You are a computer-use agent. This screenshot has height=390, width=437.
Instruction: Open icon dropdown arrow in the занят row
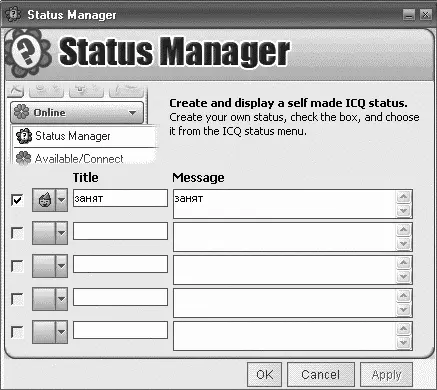(61, 200)
